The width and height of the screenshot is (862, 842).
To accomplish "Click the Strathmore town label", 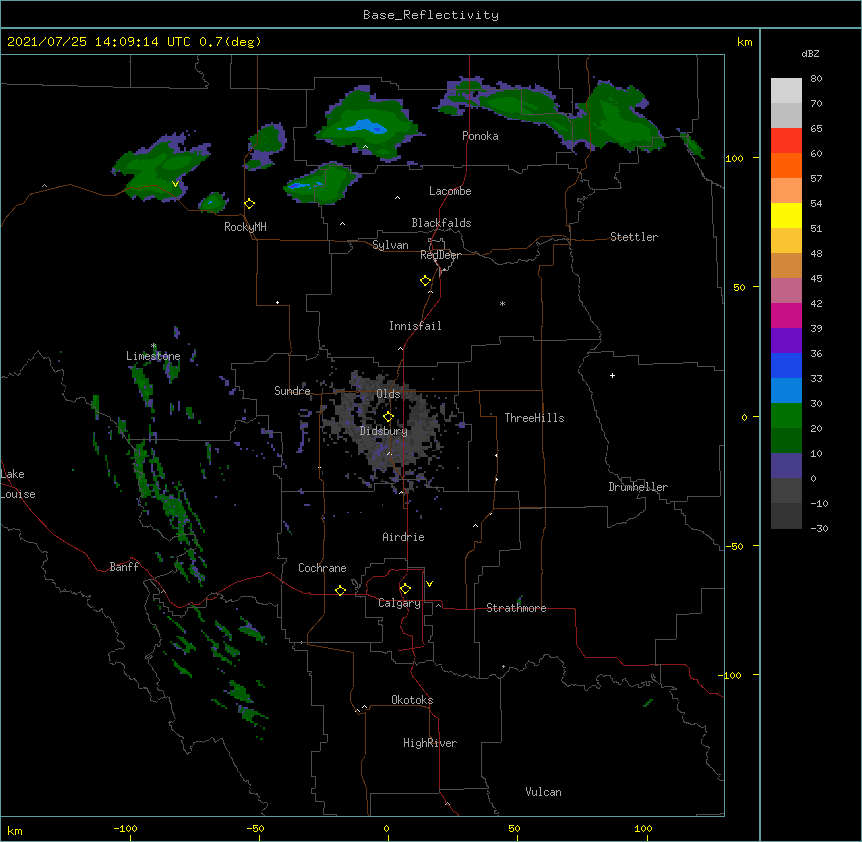I will (516, 608).
